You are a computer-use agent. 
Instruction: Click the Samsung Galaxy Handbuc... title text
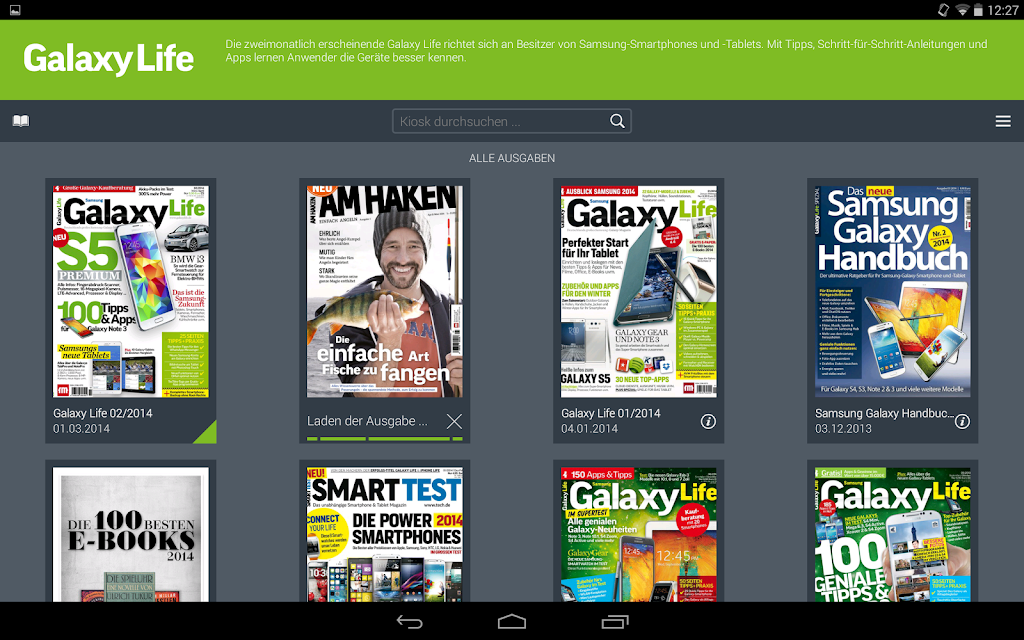click(884, 413)
